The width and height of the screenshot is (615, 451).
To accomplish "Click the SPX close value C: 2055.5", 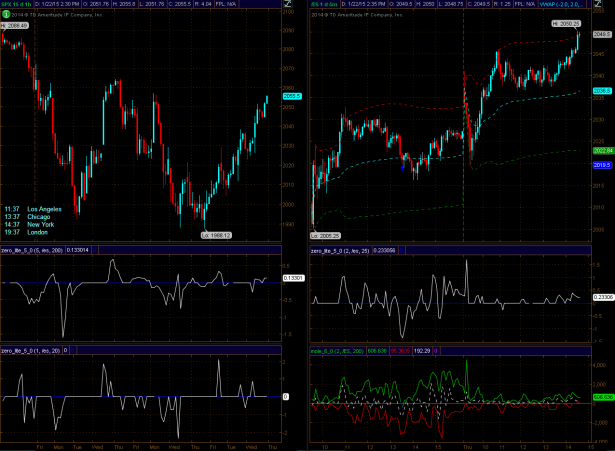I will pos(180,4).
